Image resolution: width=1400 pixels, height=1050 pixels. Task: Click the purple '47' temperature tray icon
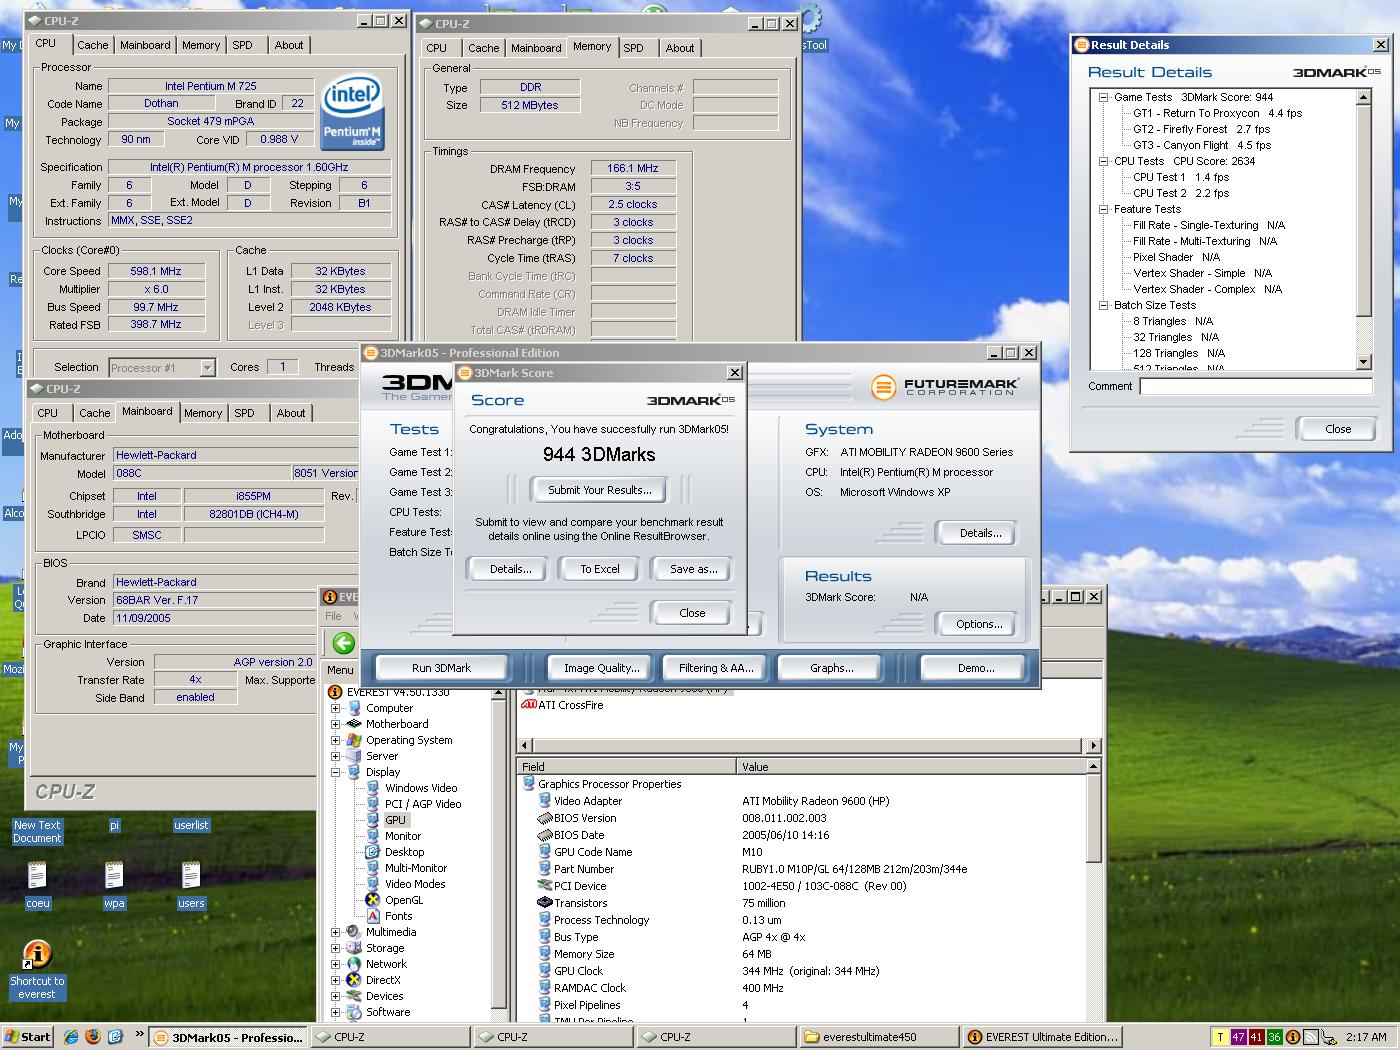point(1238,1037)
